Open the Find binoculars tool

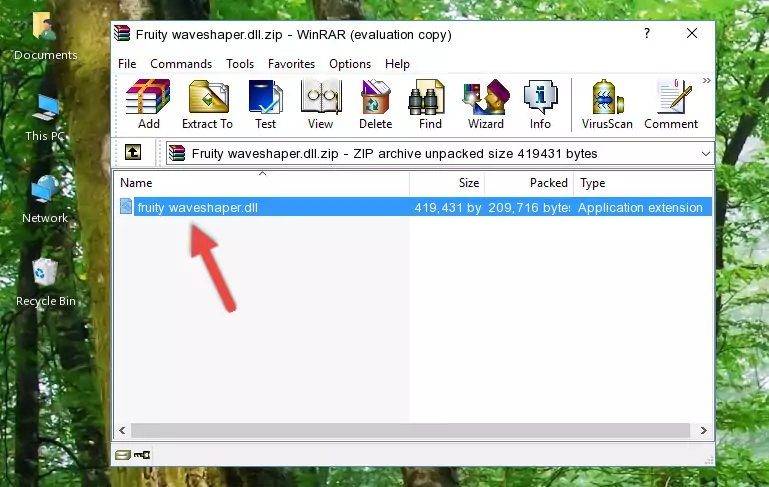coord(430,104)
